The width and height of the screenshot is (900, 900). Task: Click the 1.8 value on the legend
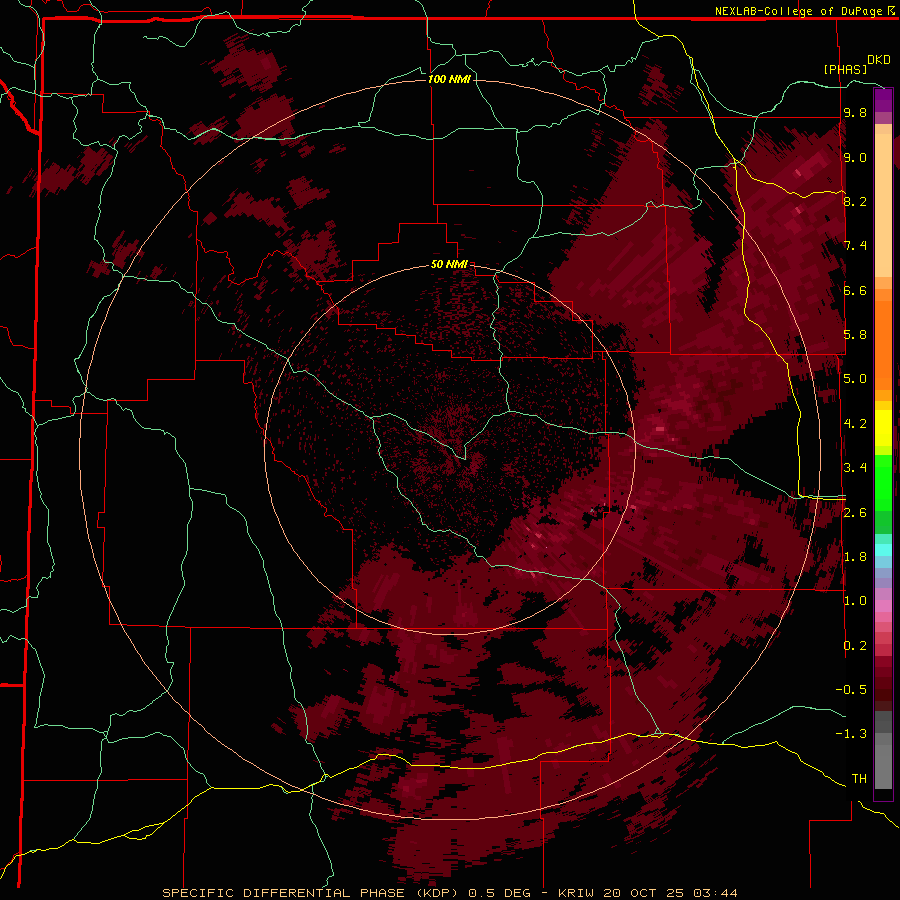coord(855,557)
